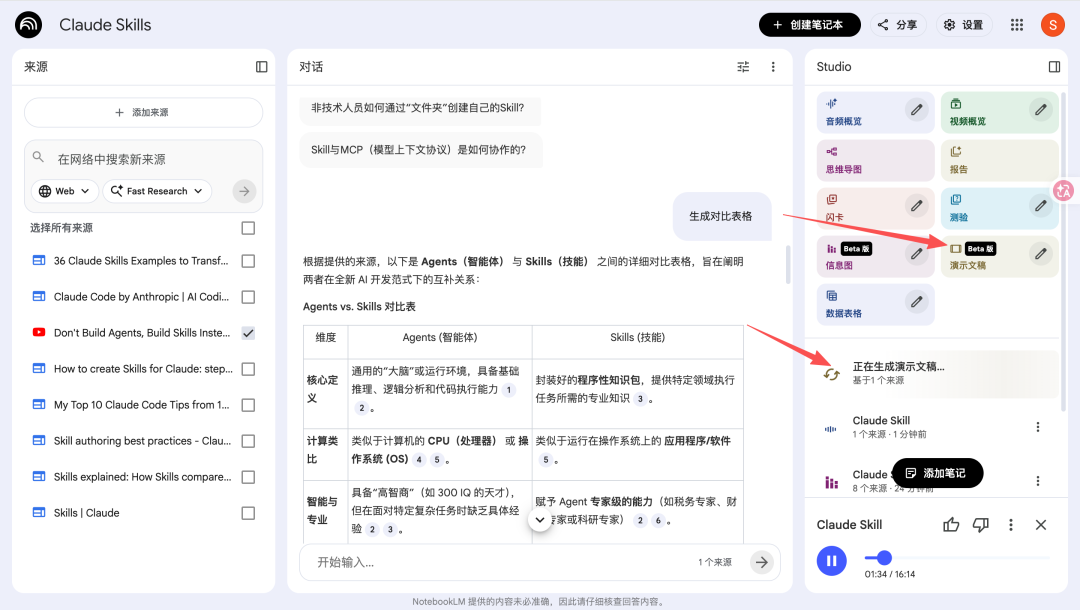Viewport: 1080px width, 610px height.
Task: Check the Skills | Claude source
Action: 248,513
